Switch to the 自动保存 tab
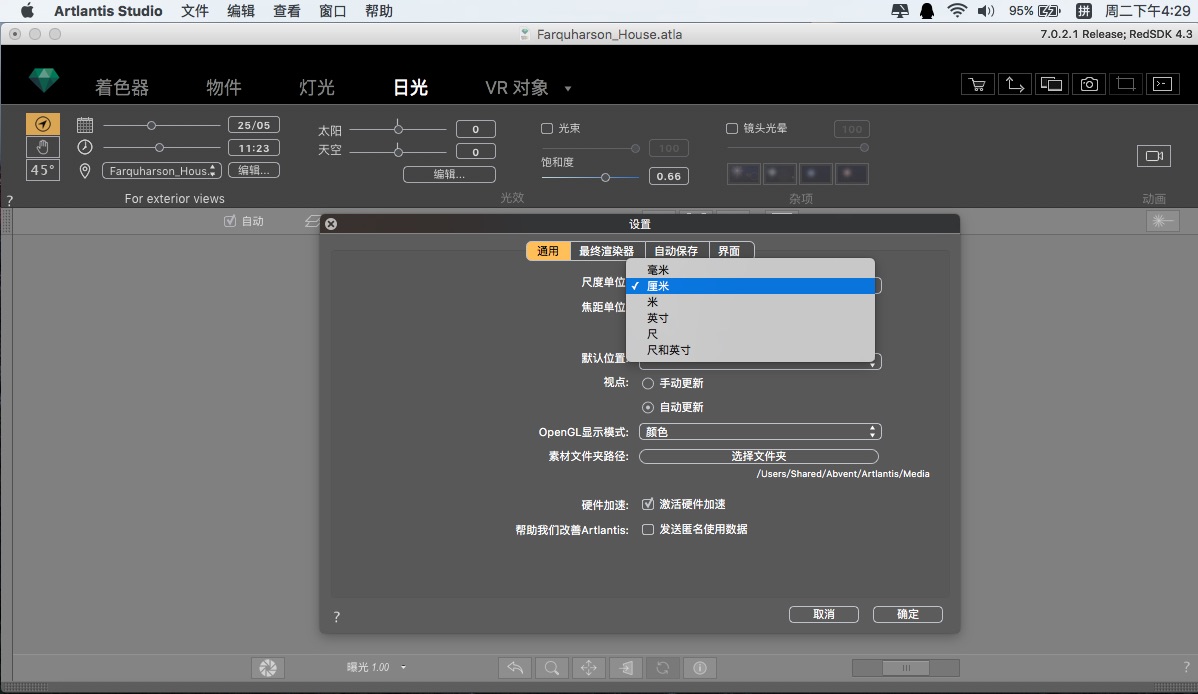Image resolution: width=1198 pixels, height=694 pixels. [676, 251]
